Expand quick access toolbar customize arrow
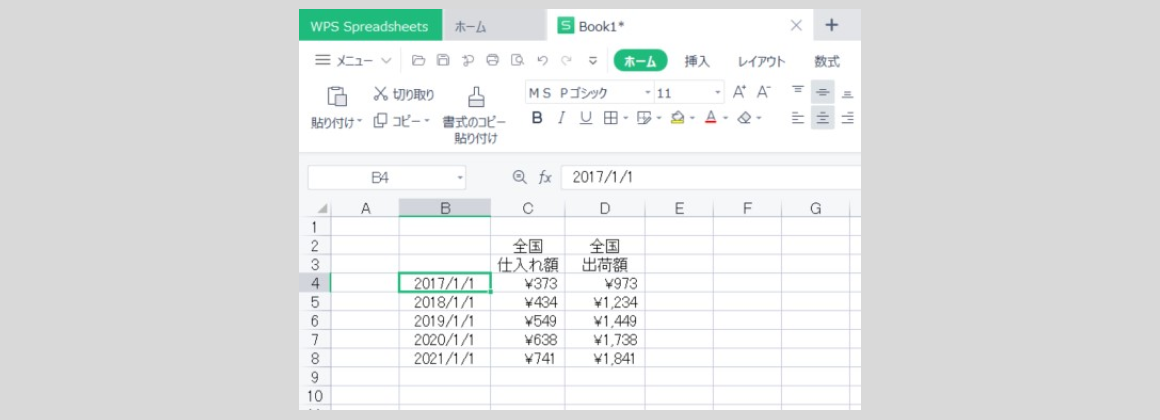Viewport: 1160px width, 420px height. click(593, 61)
